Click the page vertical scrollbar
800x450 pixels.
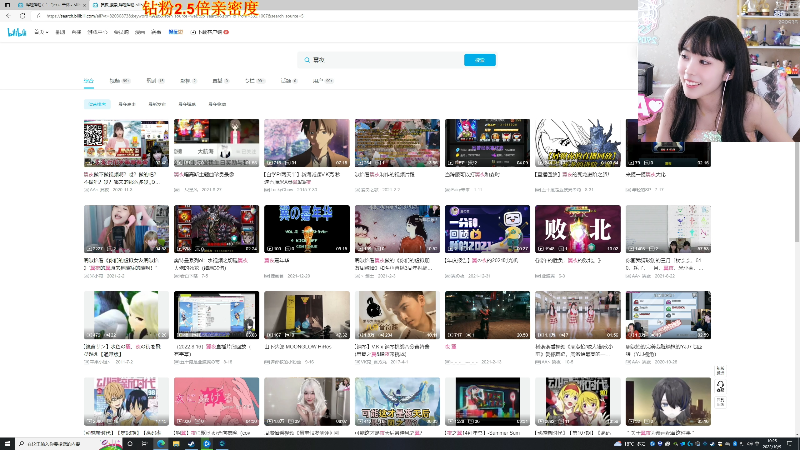[x=796, y=194]
